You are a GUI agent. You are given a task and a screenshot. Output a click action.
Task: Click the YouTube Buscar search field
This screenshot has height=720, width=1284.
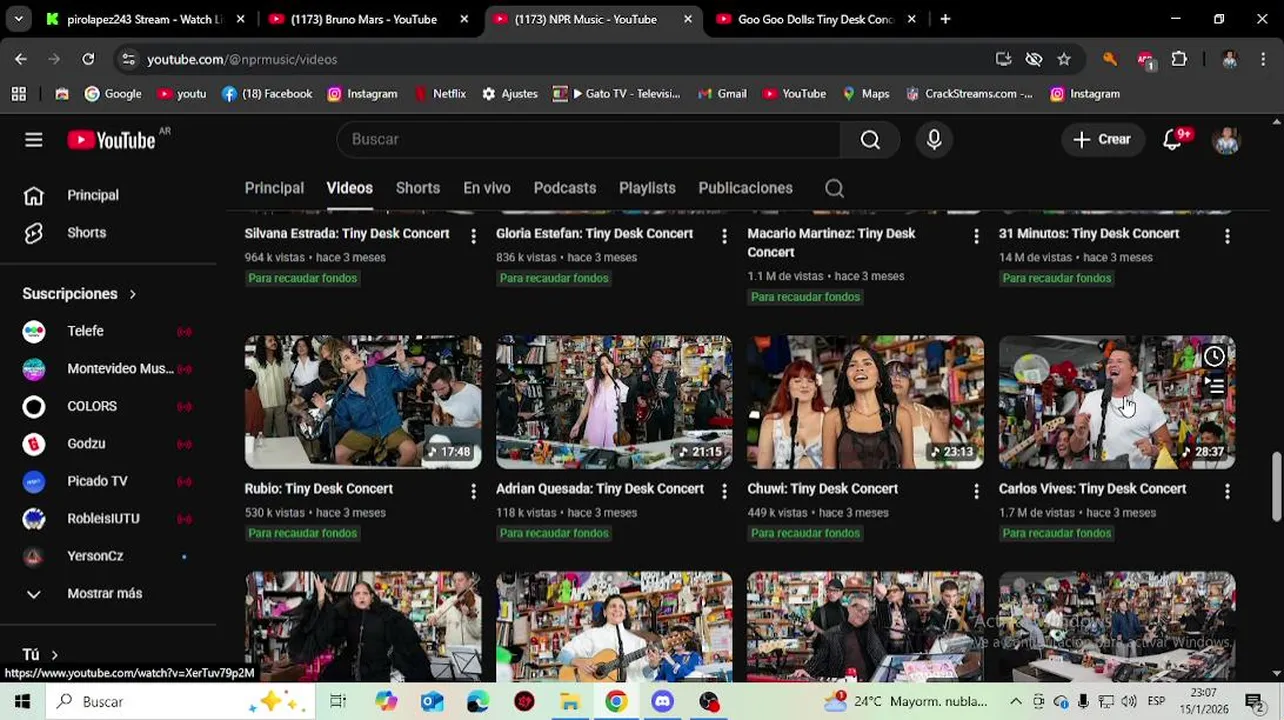tap(590, 140)
